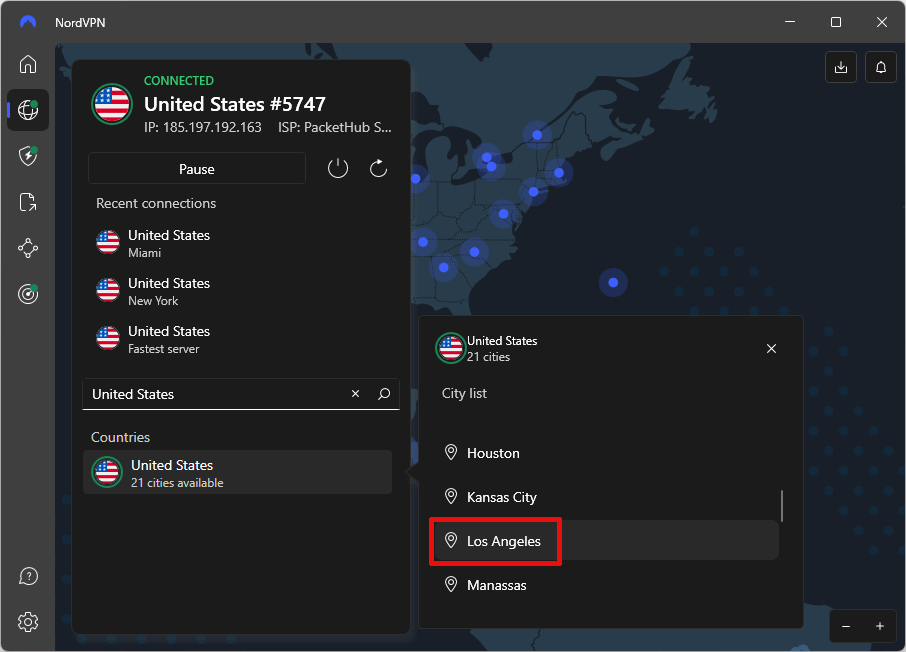Click the City list heading
Viewport: 906px width, 652px height.
464,394
